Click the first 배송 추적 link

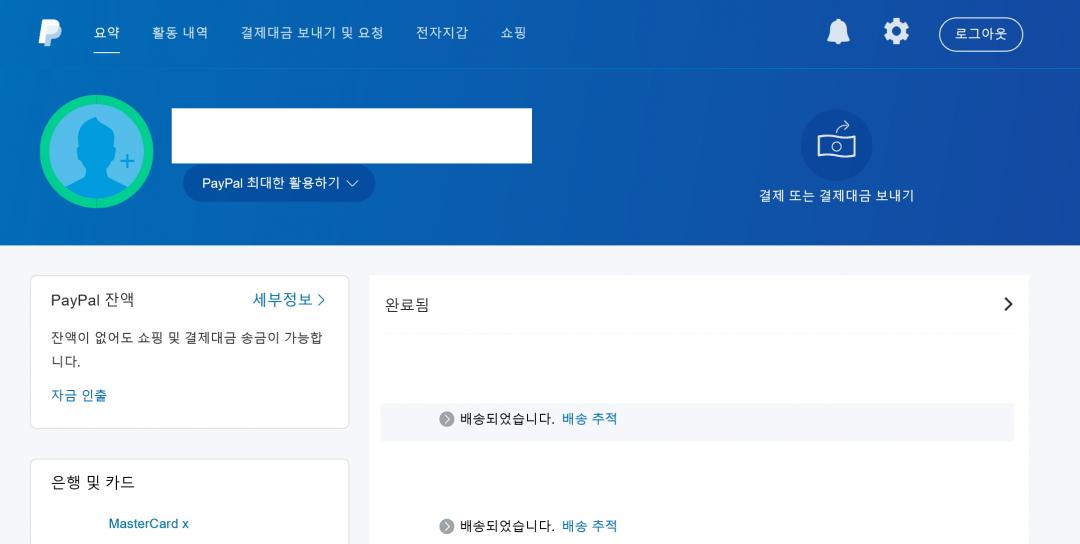pos(589,419)
